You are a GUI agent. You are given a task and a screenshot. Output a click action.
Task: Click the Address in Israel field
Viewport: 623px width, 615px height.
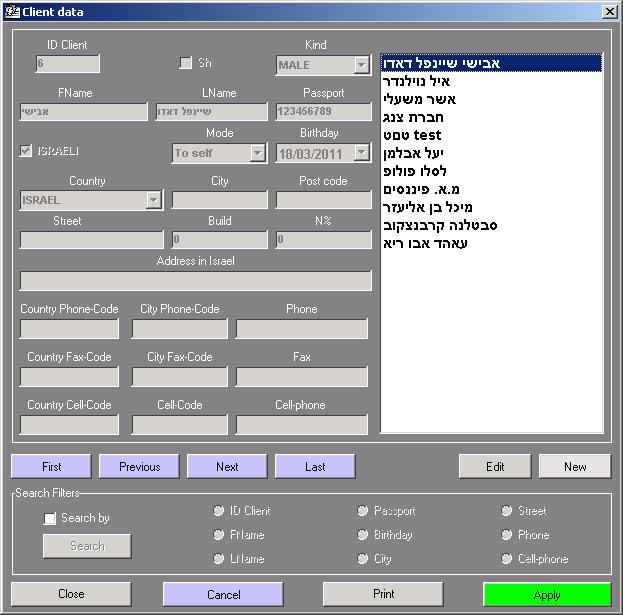point(195,281)
